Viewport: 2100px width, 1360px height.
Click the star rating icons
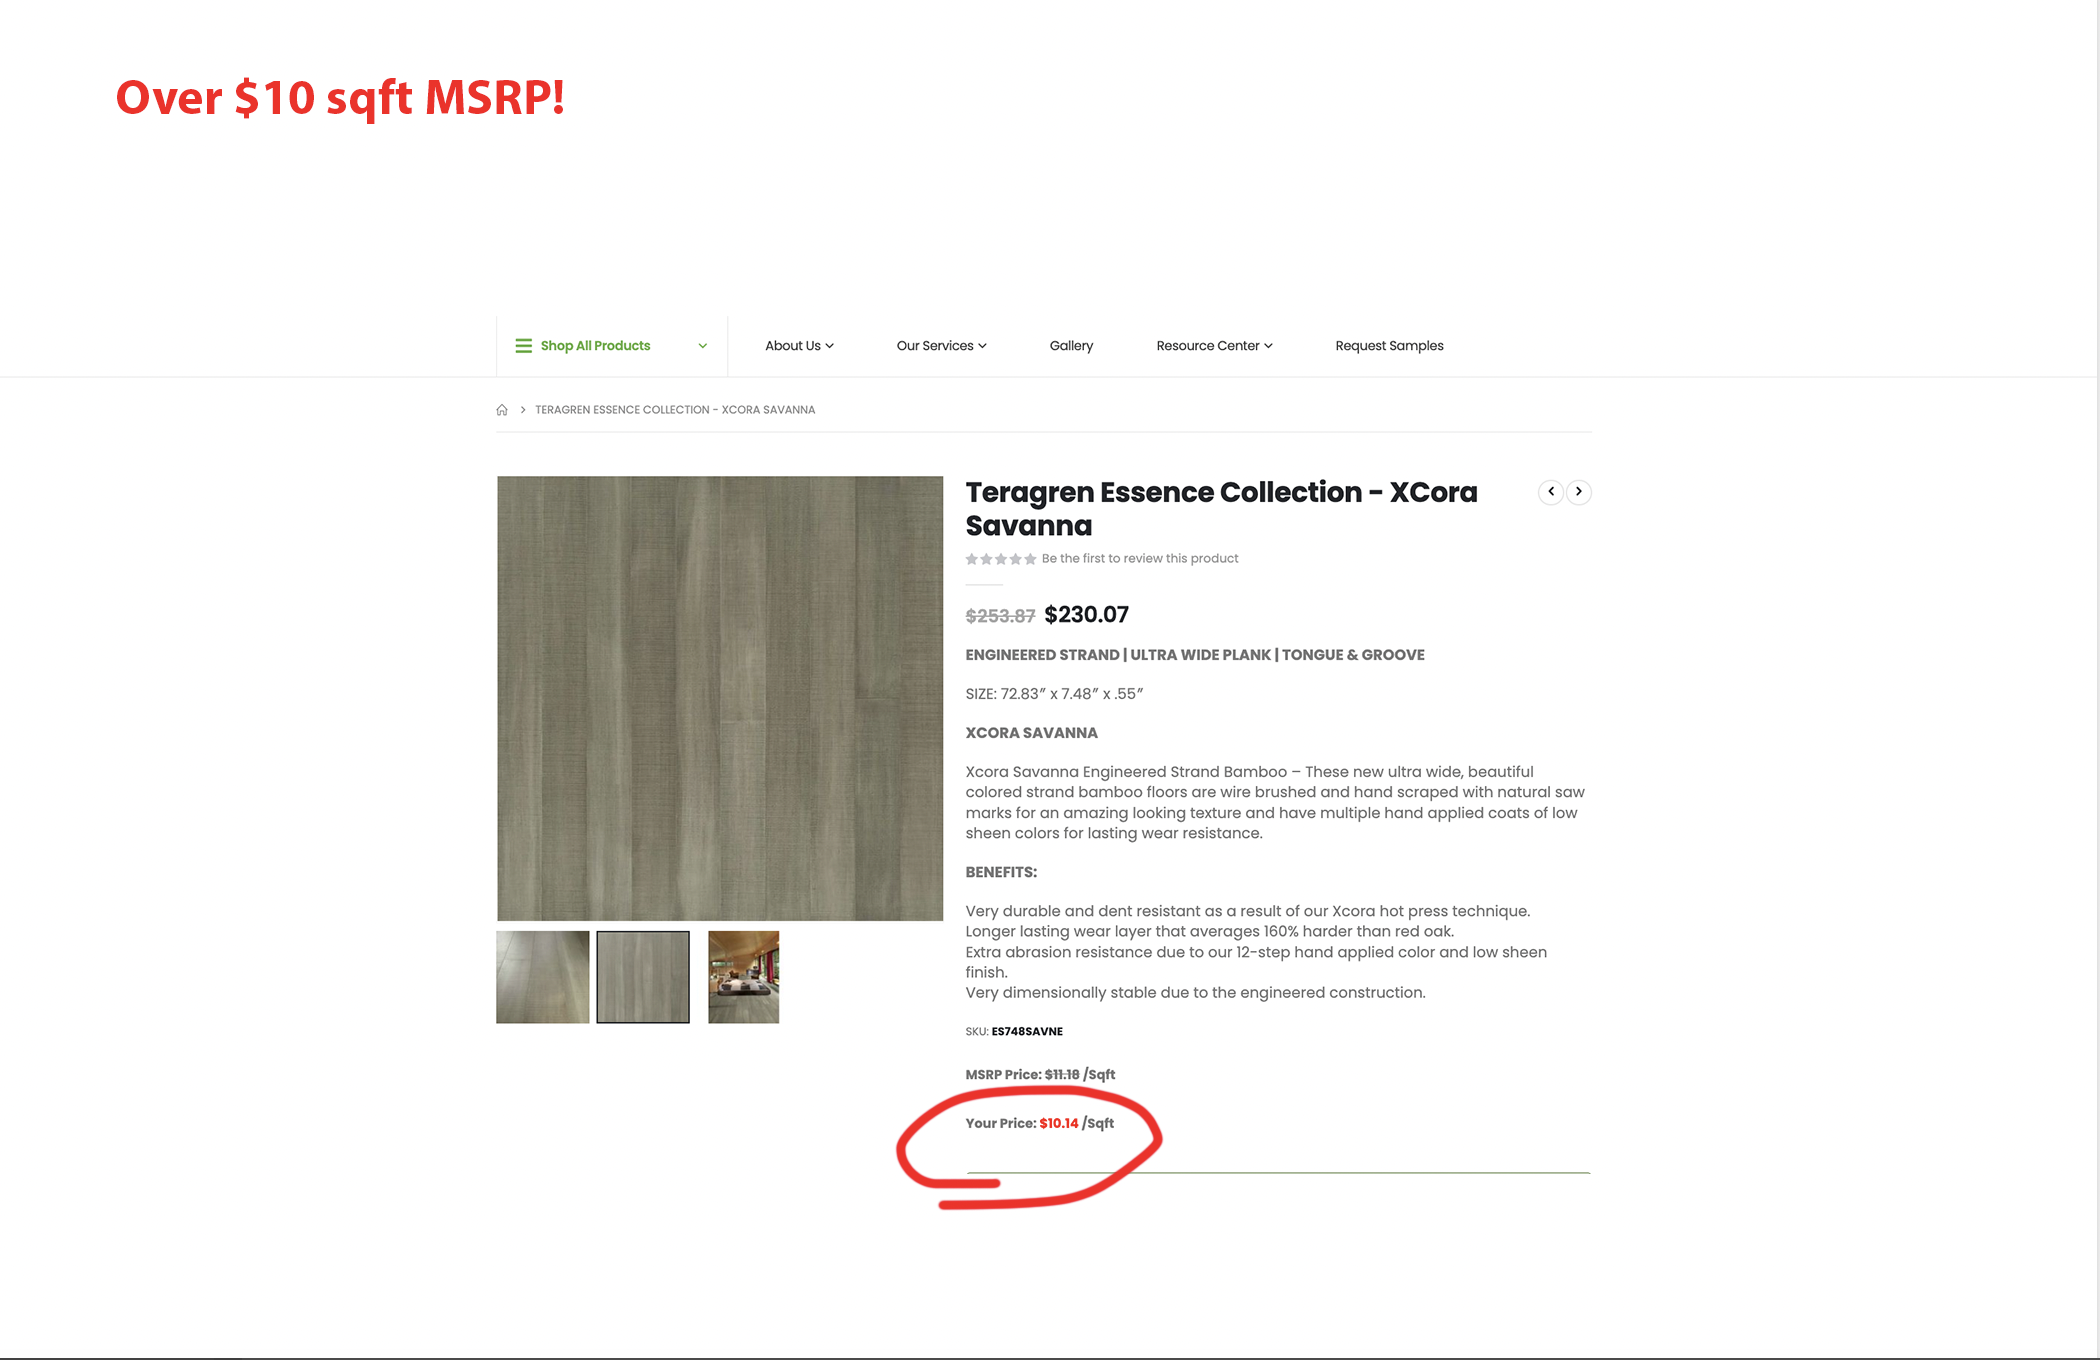(x=1000, y=559)
